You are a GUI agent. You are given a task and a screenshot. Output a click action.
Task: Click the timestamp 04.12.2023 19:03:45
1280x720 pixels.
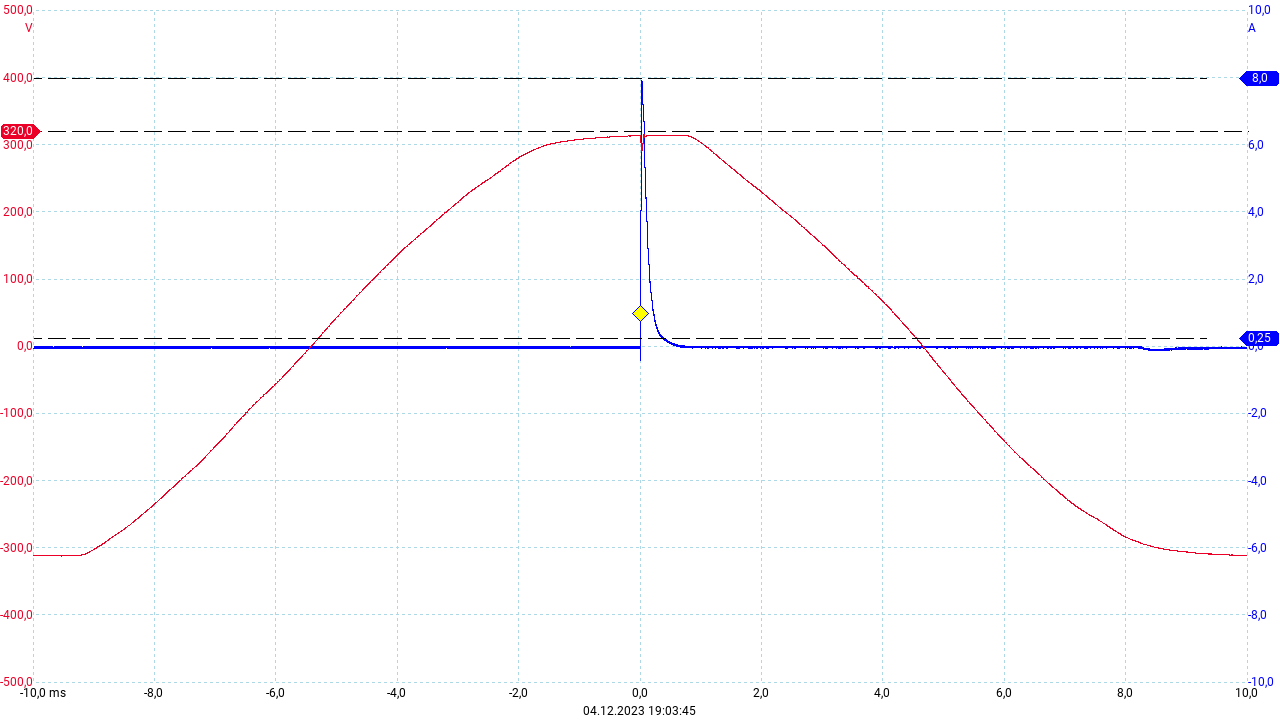click(x=639, y=711)
